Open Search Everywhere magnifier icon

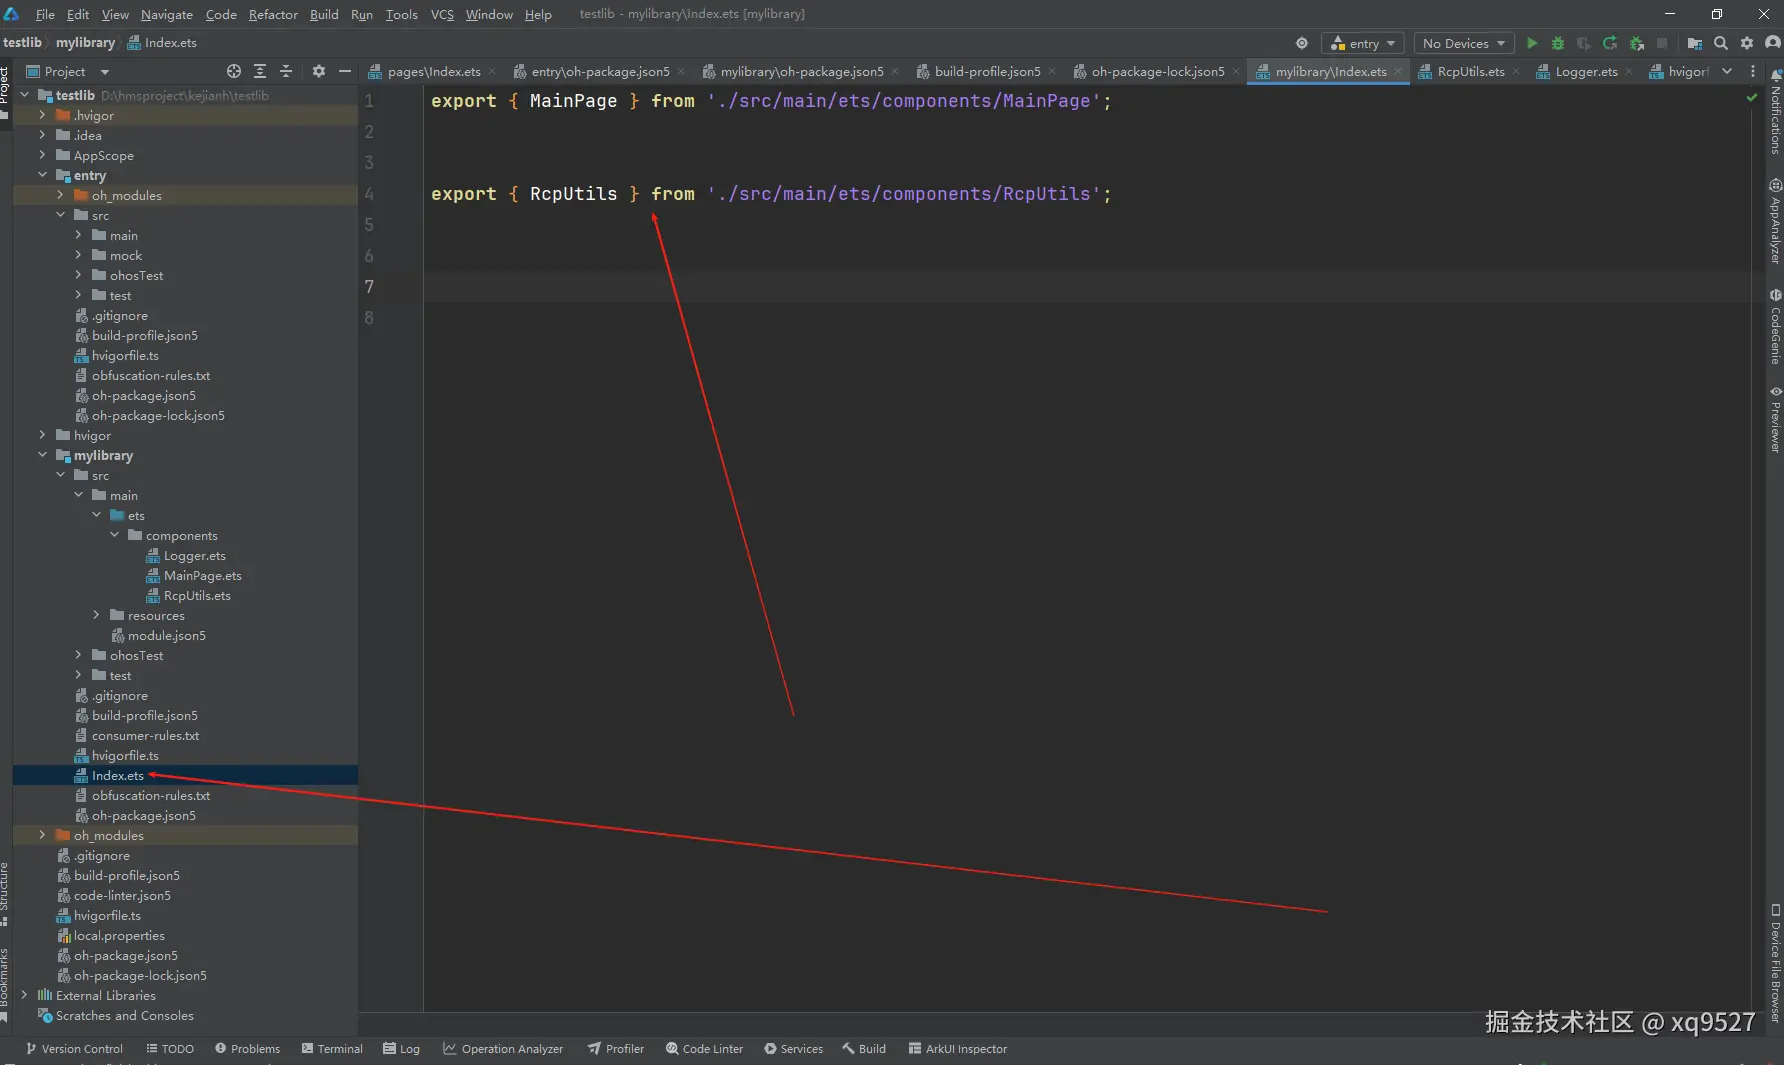tap(1720, 43)
